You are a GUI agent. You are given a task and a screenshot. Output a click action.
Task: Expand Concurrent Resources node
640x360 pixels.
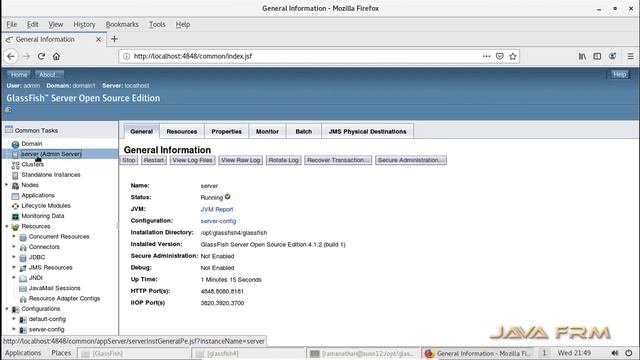pyautogui.click(x=14, y=236)
